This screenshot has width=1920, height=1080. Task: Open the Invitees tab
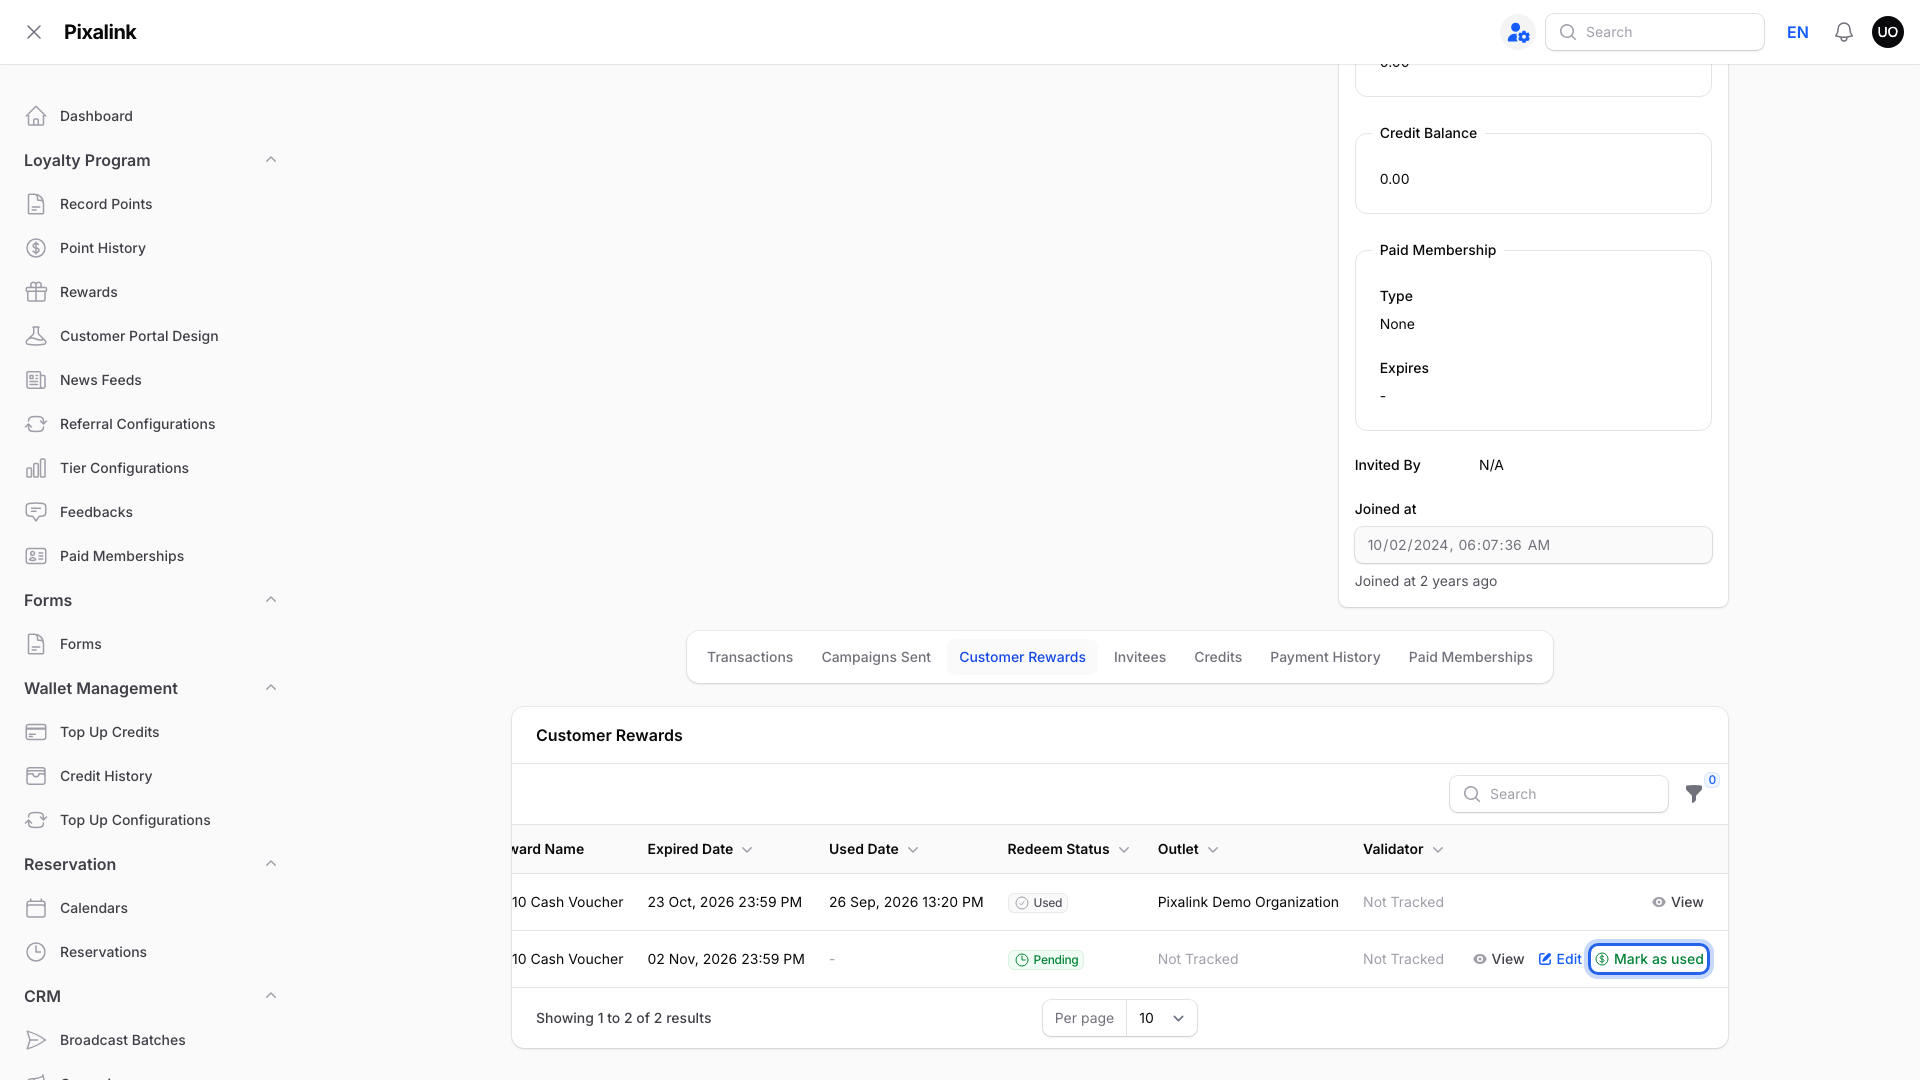(x=1140, y=657)
